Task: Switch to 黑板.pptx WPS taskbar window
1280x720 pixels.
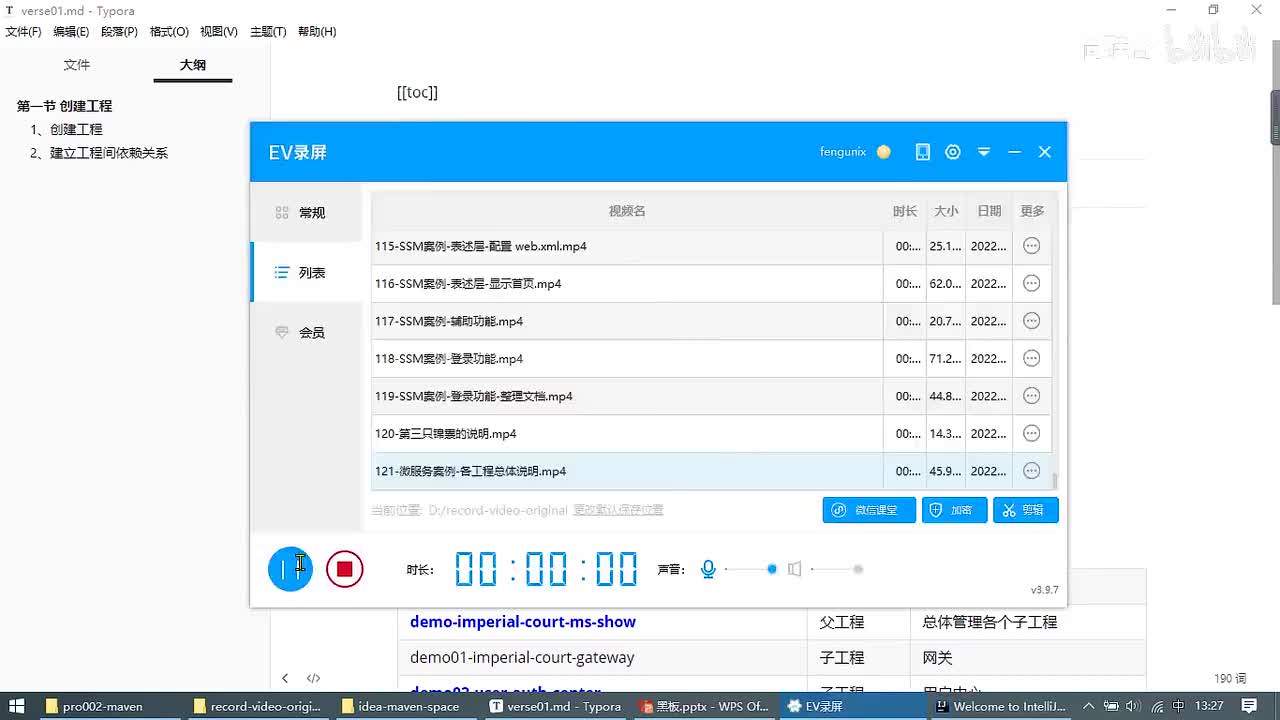Action: pyautogui.click(x=705, y=706)
